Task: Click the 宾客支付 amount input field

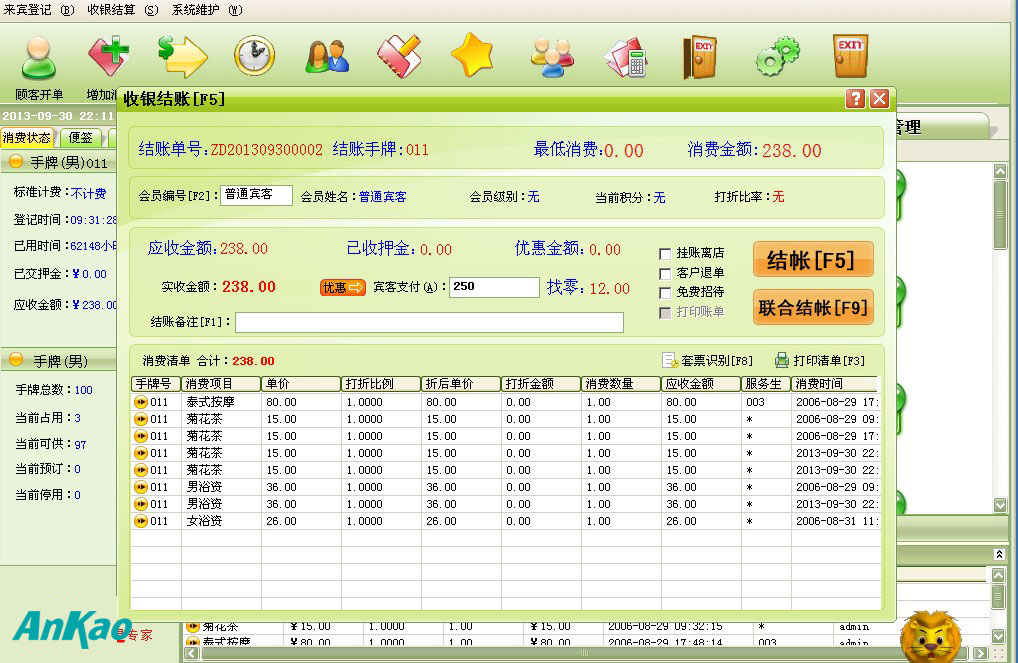Action: coord(494,287)
